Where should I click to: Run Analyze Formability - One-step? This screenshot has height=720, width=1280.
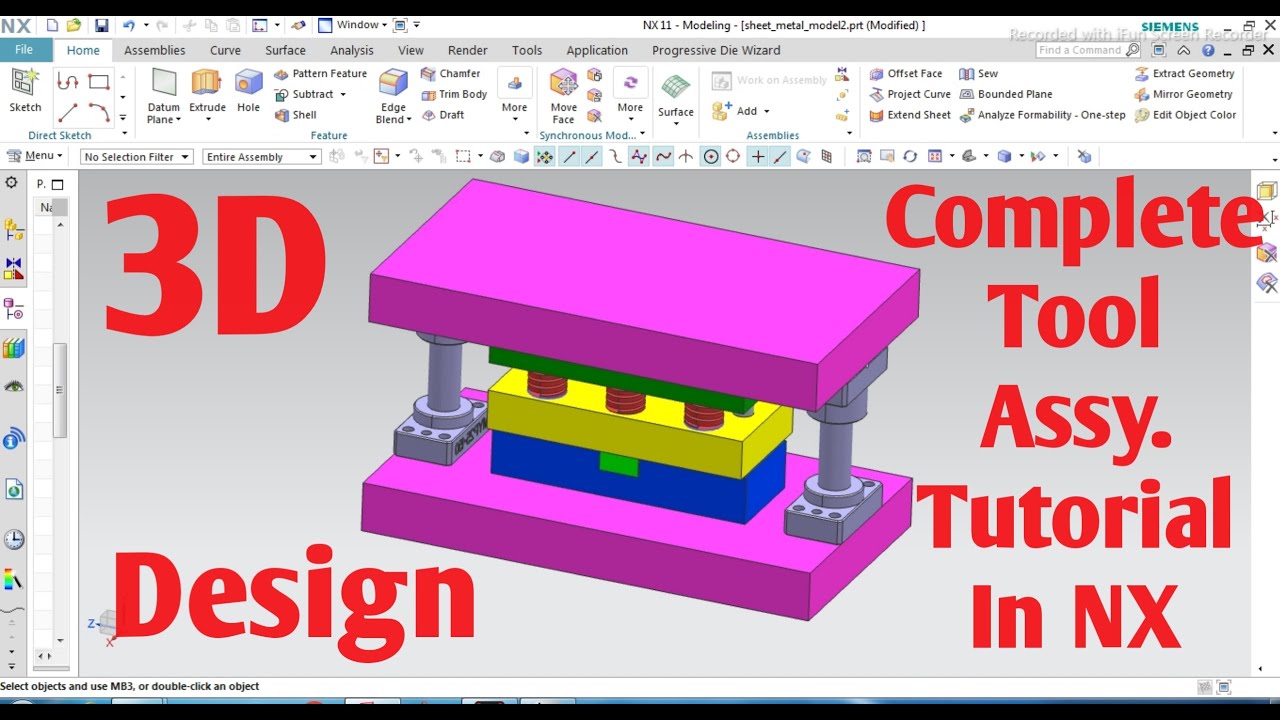[1042, 115]
